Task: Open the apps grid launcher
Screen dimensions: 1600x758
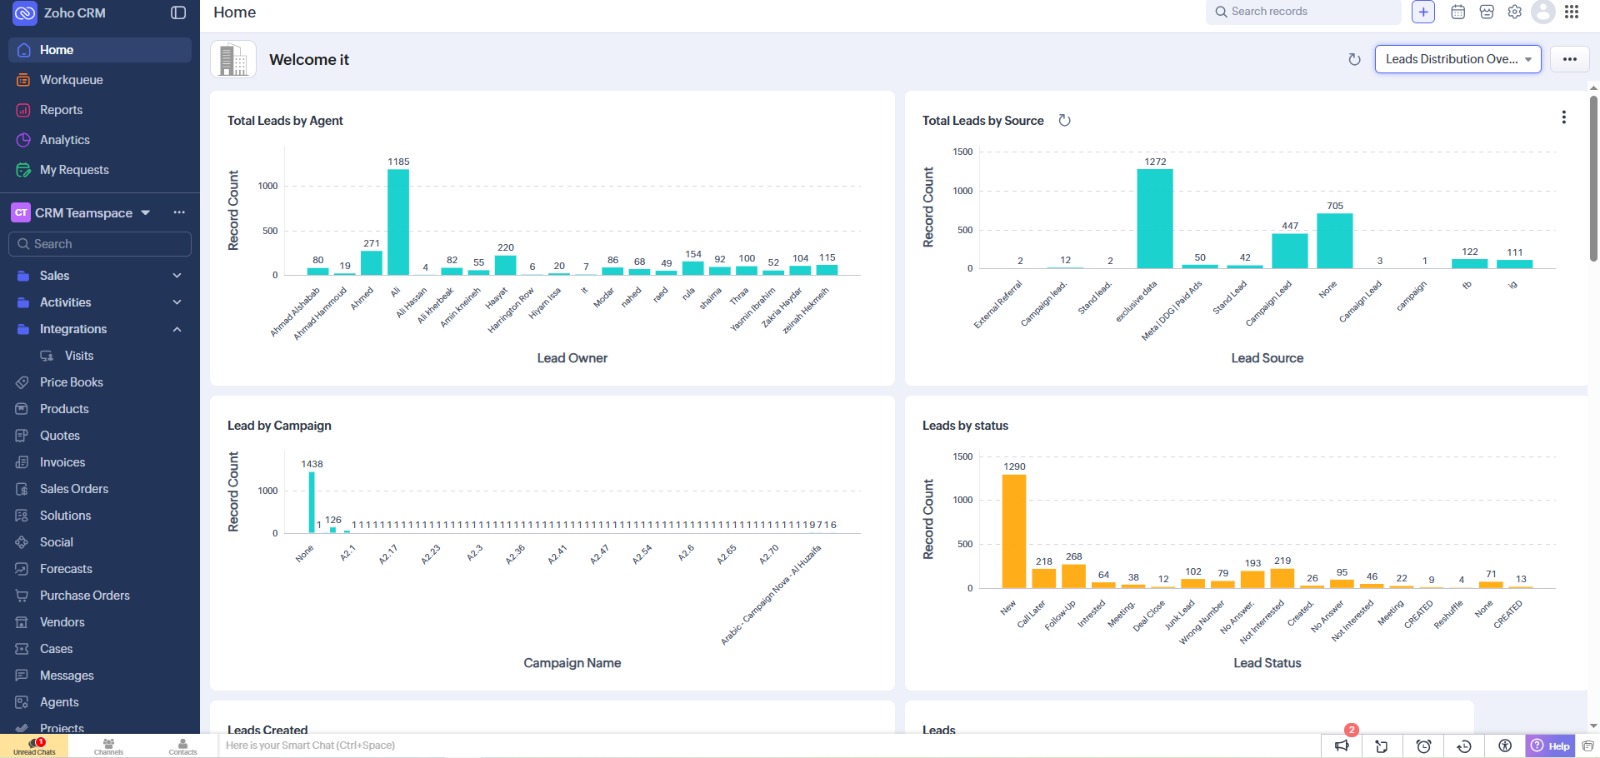Action: [x=1572, y=12]
